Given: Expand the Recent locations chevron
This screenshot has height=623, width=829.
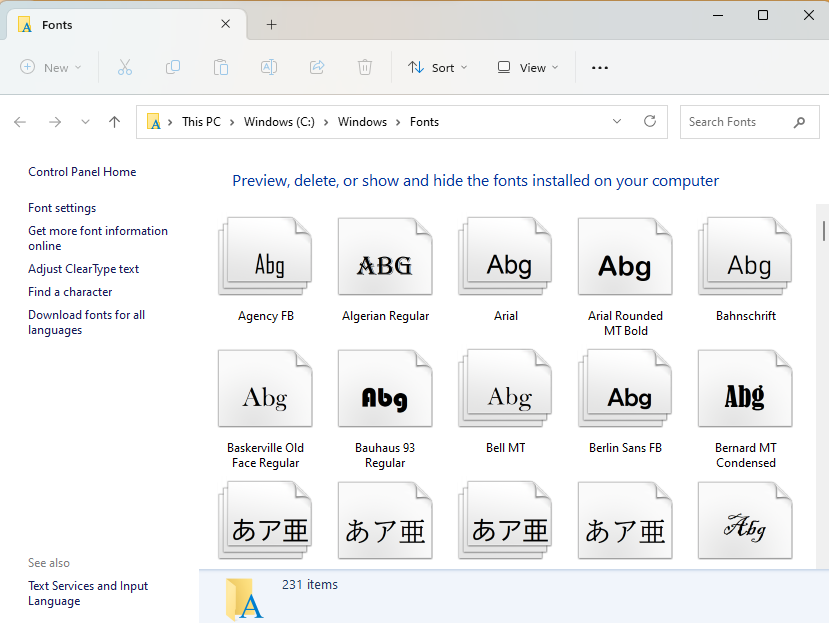Looking at the screenshot, I should pyautogui.click(x=85, y=122).
